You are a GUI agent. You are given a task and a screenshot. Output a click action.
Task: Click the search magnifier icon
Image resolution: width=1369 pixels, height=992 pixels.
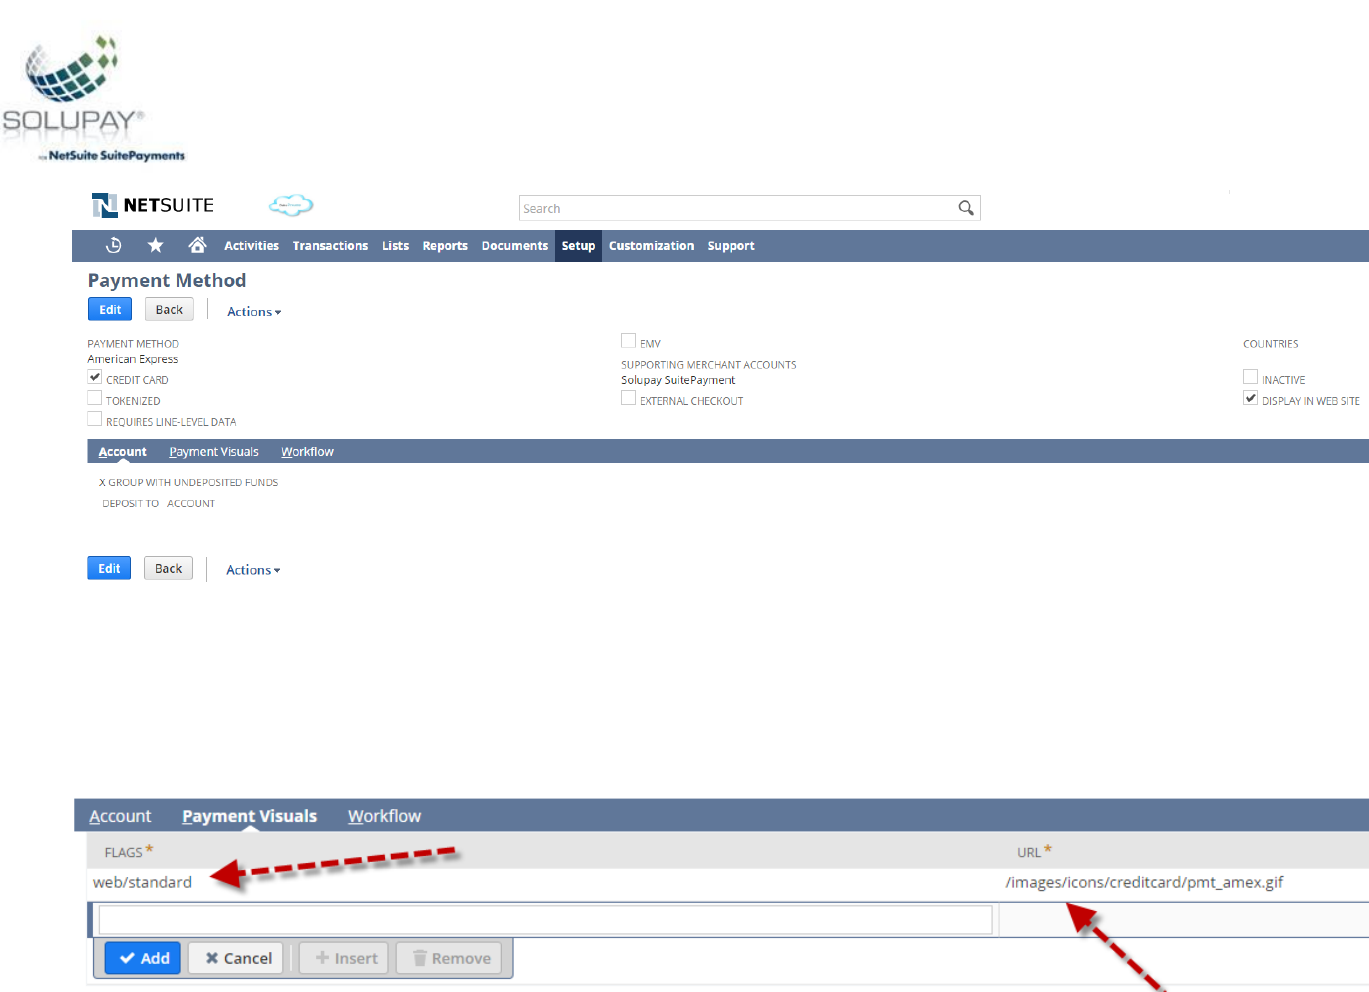click(x=966, y=208)
